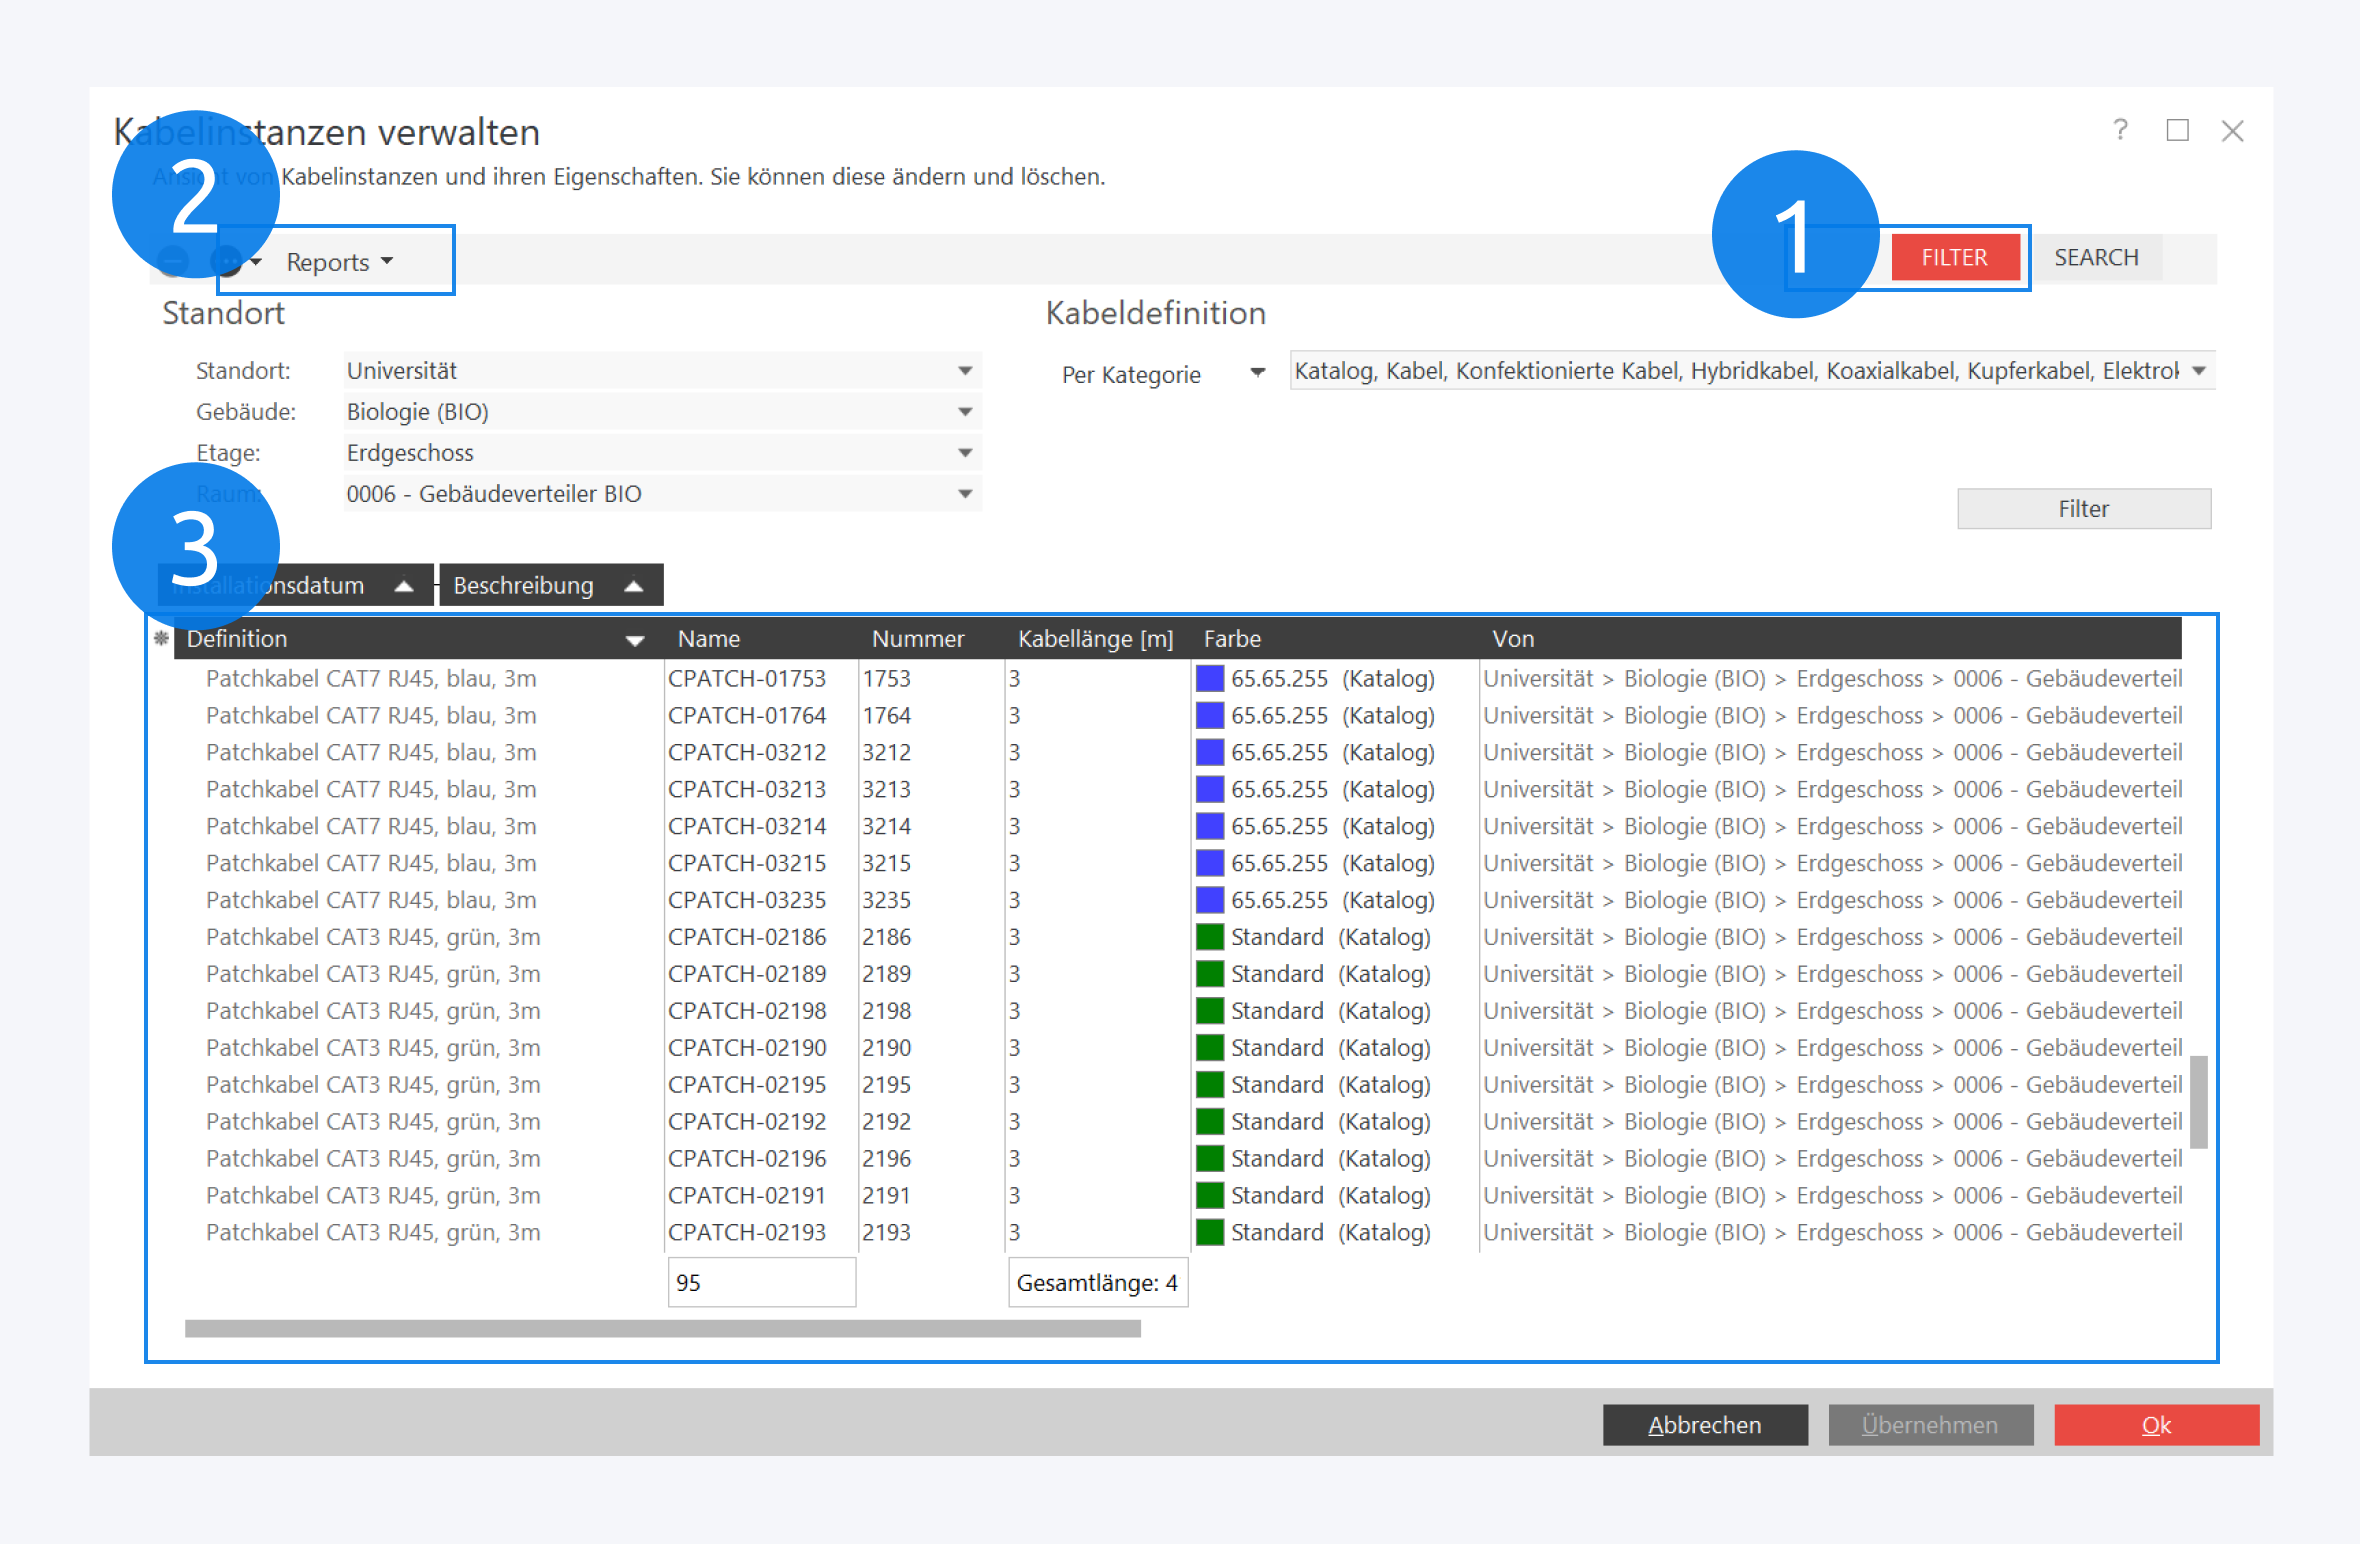Click the Installationsdatum sort arrow icon
This screenshot has width=2360, height=1544.
(404, 586)
